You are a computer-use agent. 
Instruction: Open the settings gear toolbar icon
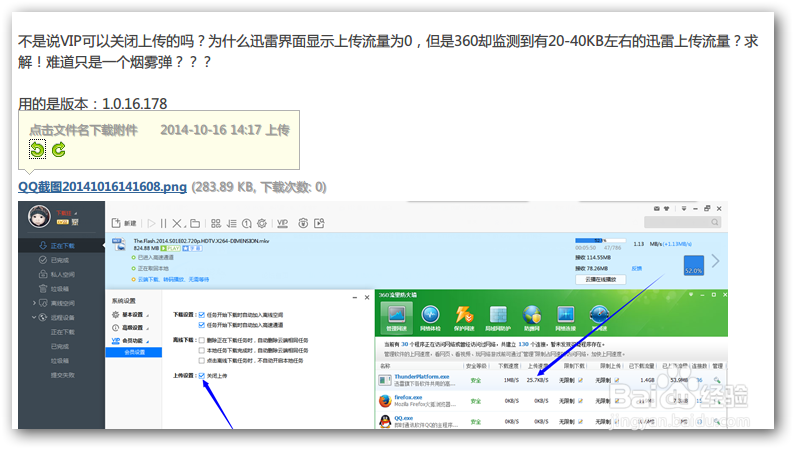tap(262, 223)
